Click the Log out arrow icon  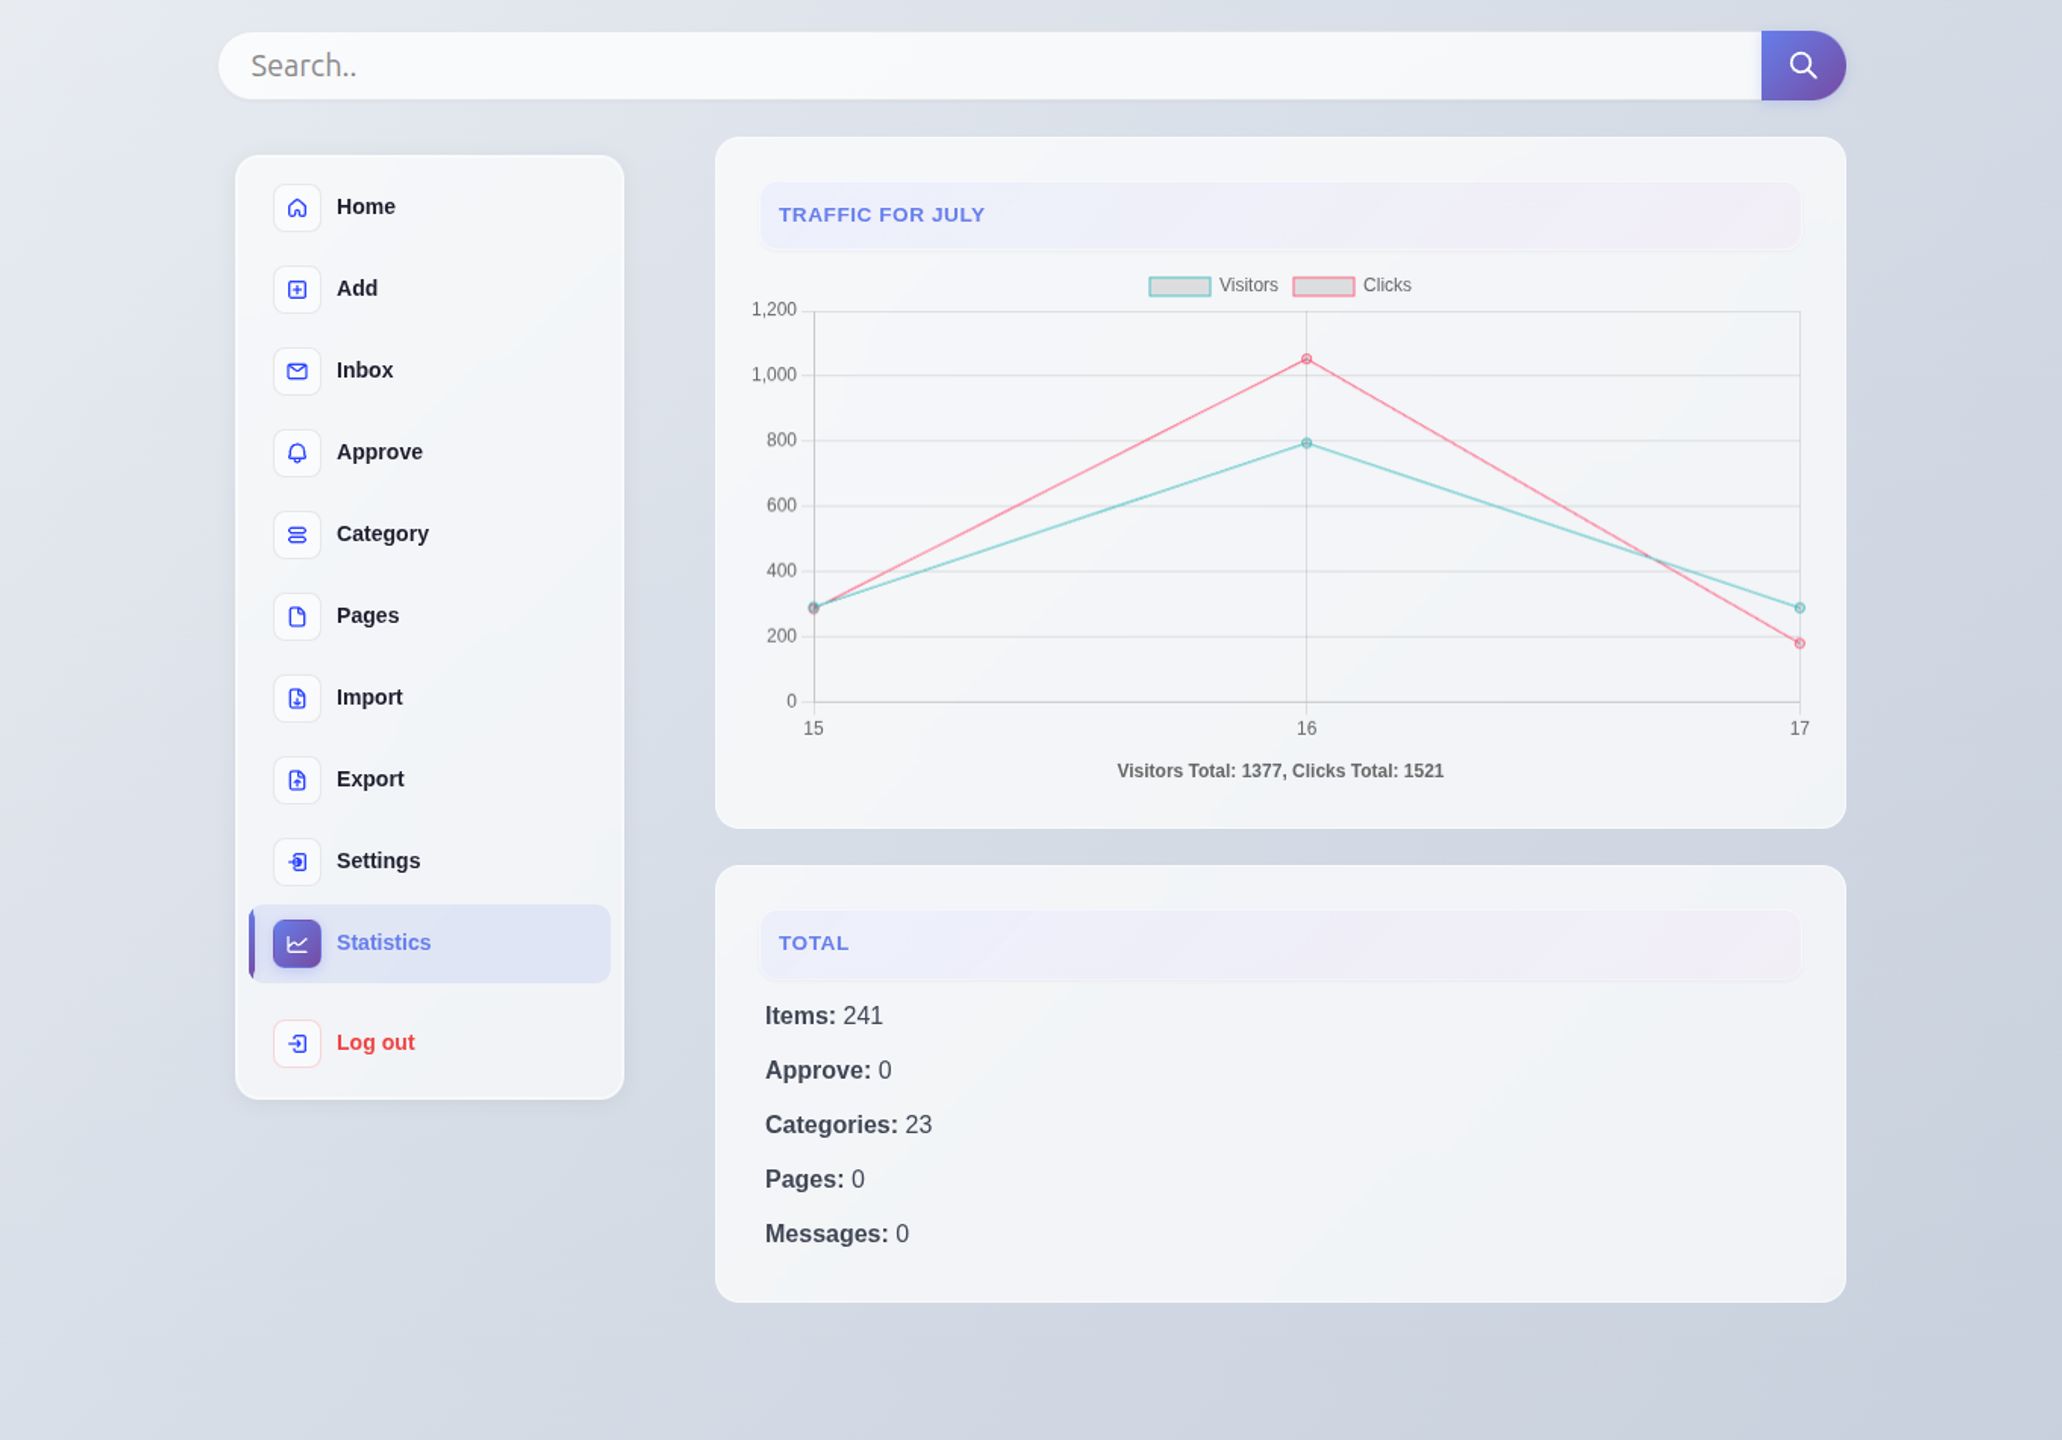(297, 1044)
